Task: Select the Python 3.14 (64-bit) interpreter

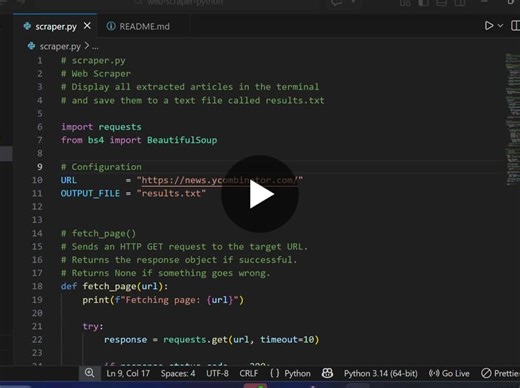Action: pyautogui.click(x=381, y=373)
